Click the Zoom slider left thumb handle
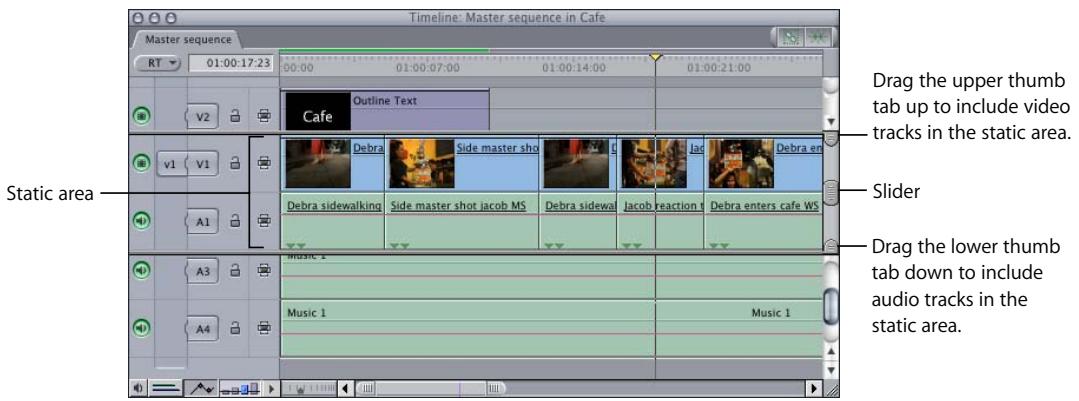 tap(365, 390)
